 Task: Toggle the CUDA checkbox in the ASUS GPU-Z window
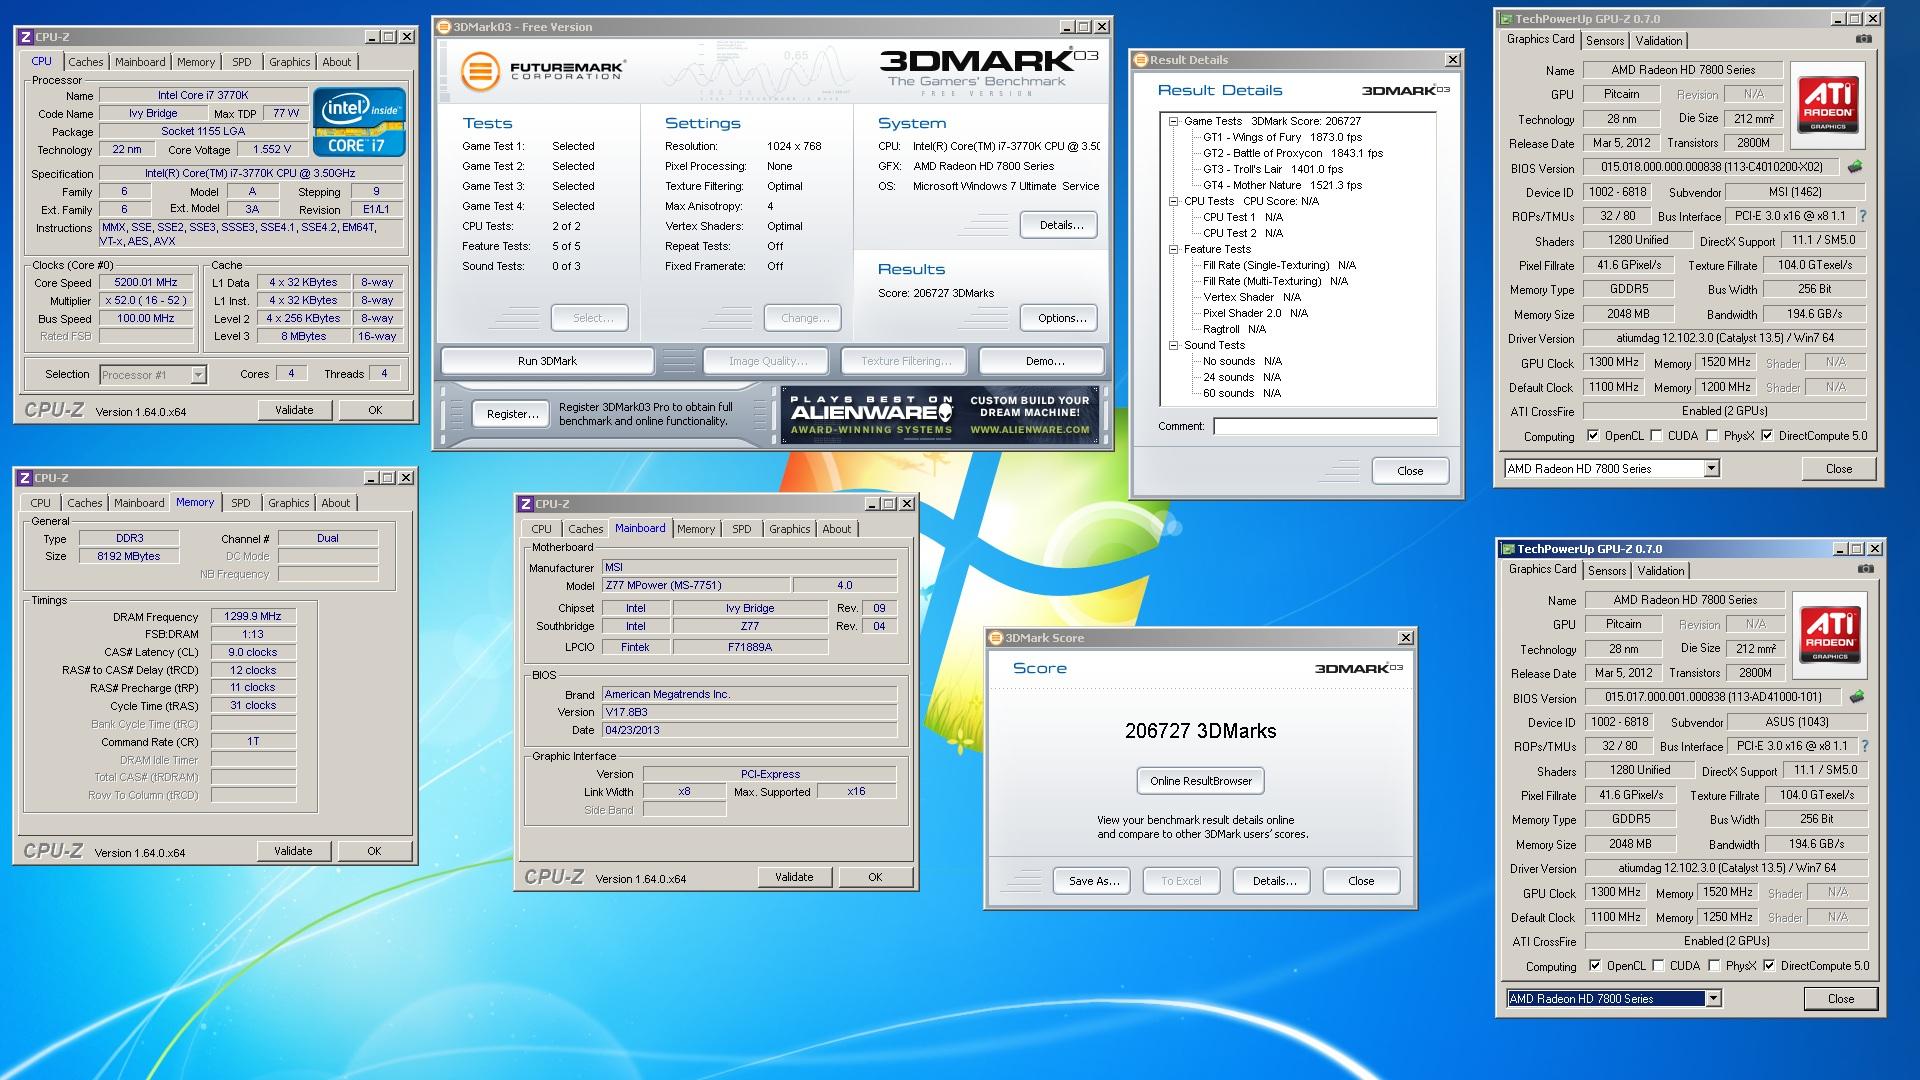[x=1658, y=966]
